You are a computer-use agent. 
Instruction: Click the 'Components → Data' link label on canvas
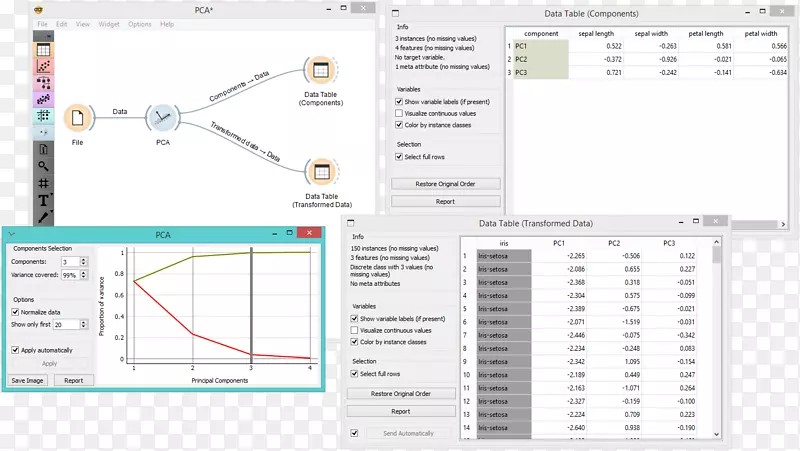tap(239, 86)
